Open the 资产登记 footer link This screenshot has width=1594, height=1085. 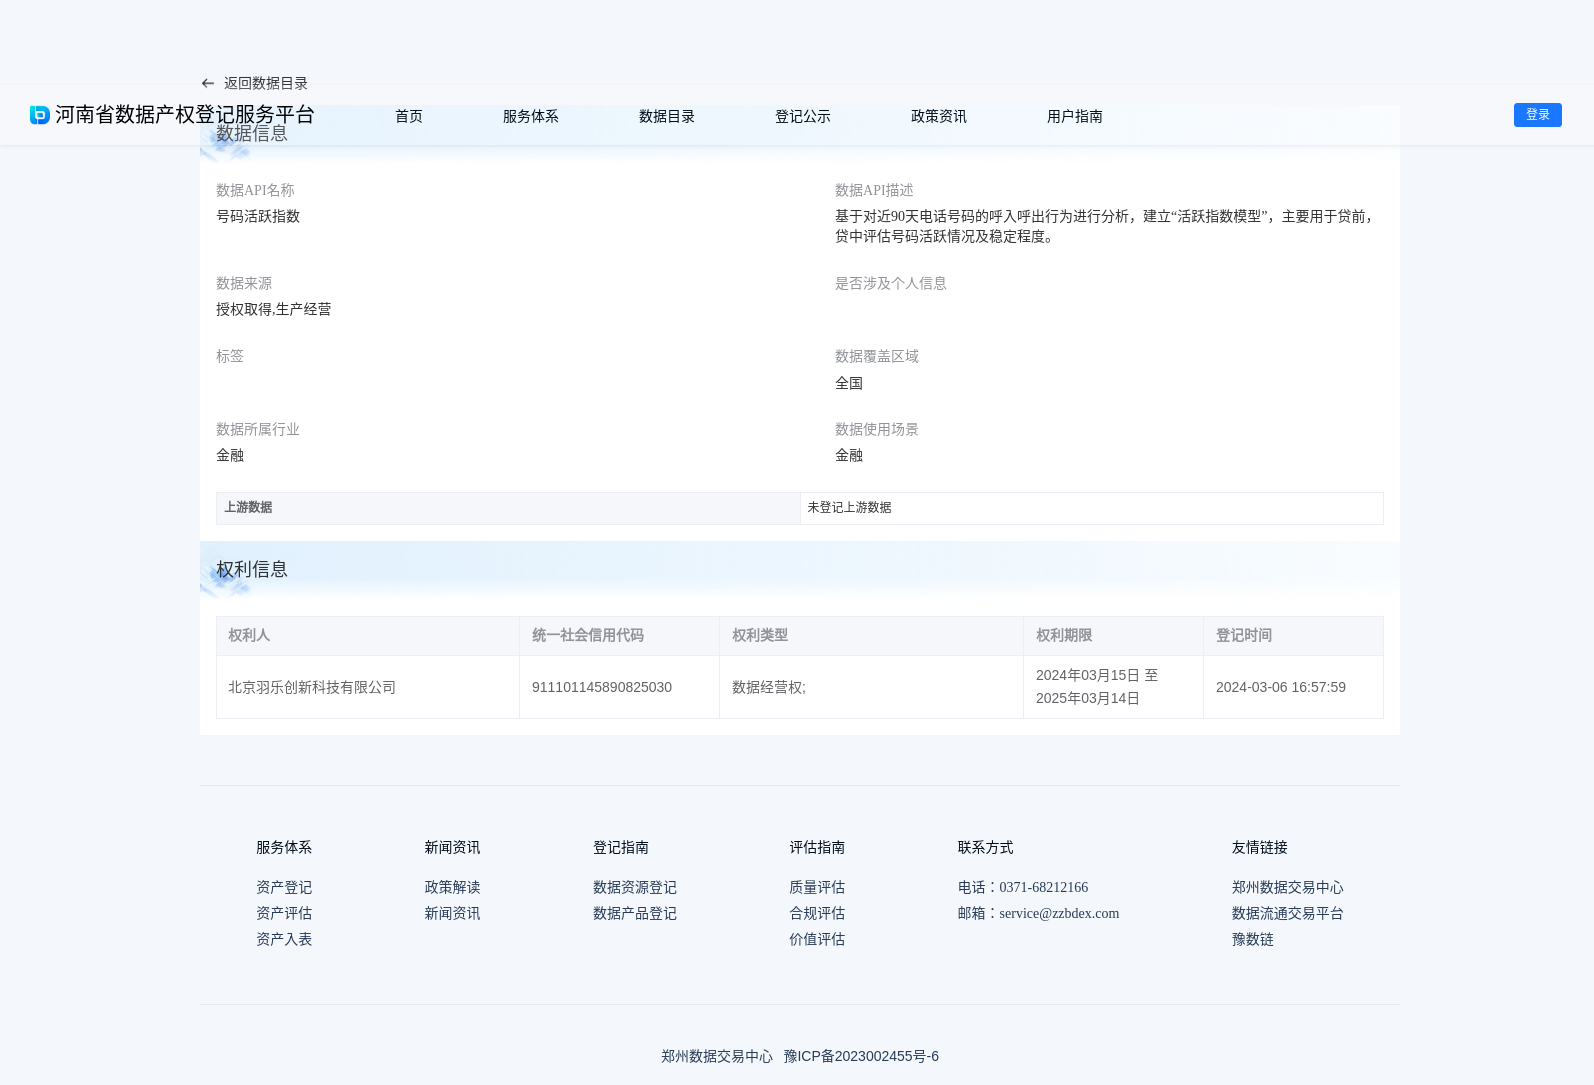(284, 888)
